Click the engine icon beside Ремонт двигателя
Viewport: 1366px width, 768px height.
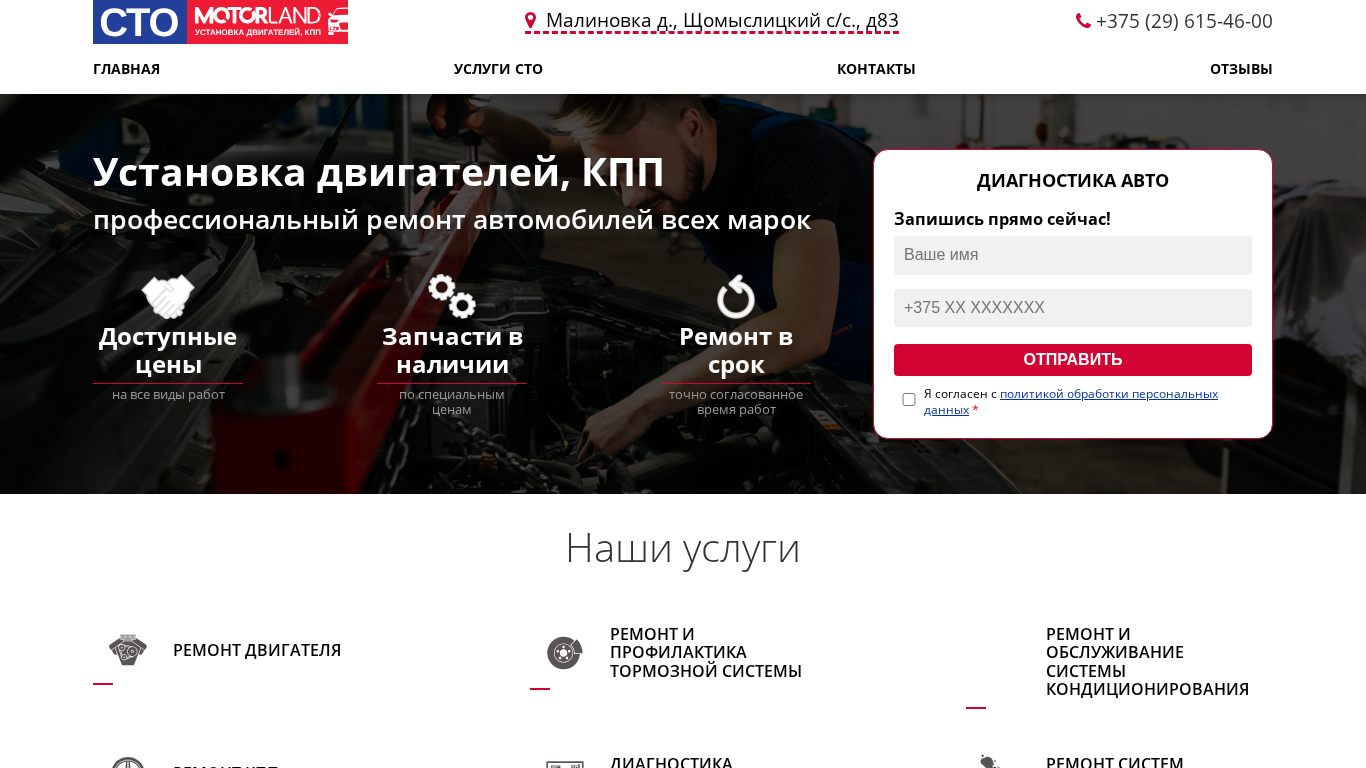[x=128, y=650]
